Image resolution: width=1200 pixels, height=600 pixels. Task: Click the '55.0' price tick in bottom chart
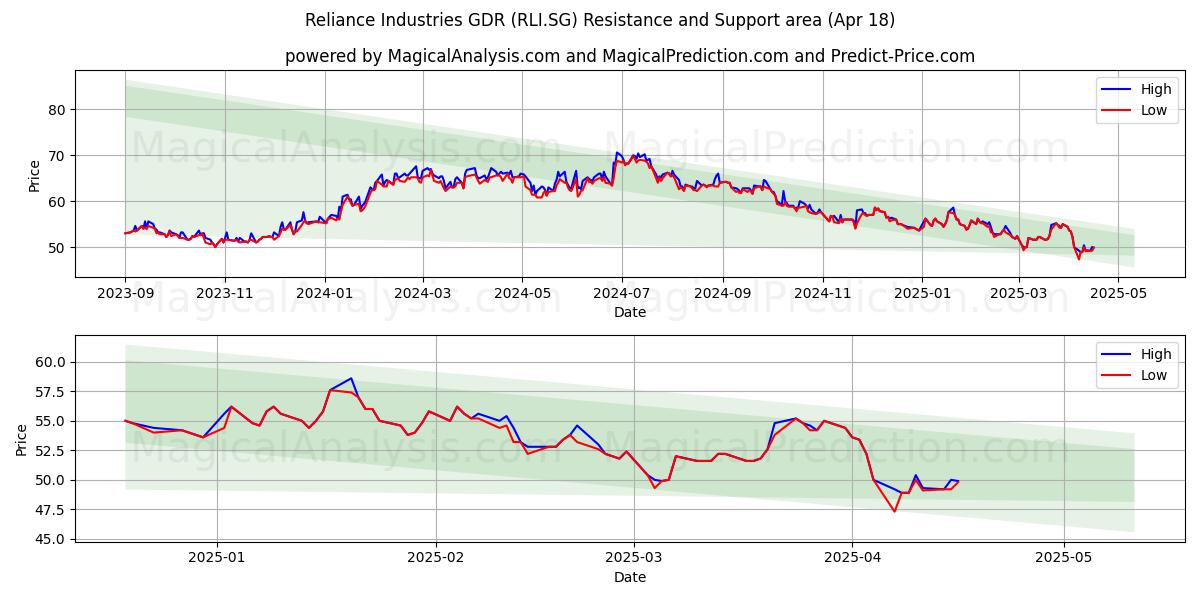coord(52,422)
